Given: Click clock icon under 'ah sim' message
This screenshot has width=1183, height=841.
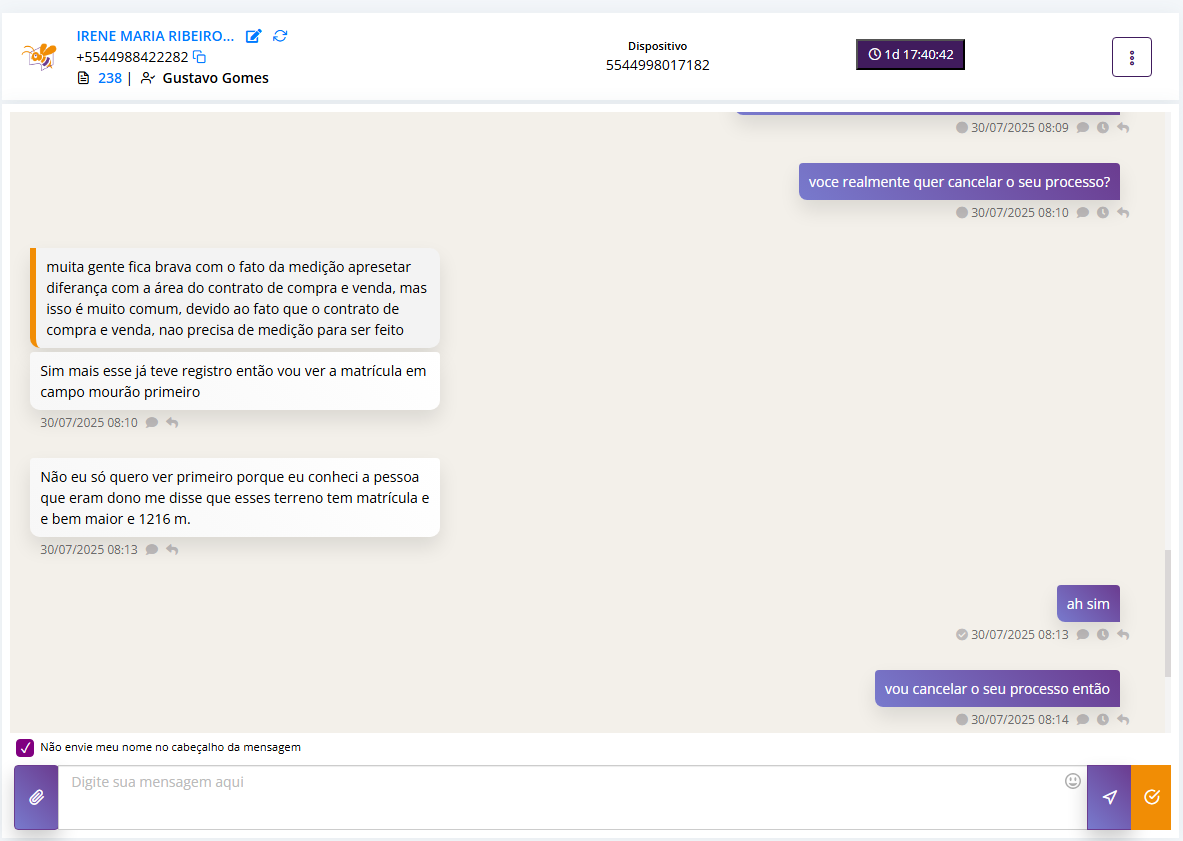Looking at the screenshot, I should pyautogui.click(x=1103, y=635).
